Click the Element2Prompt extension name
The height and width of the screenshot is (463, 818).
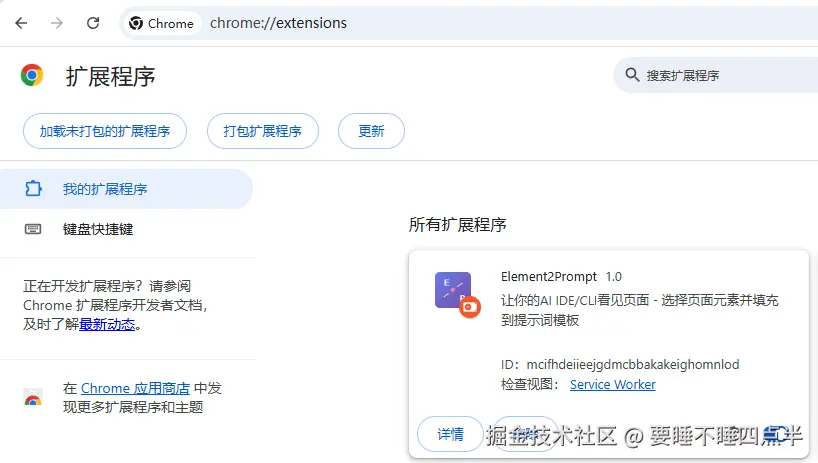[549, 276]
